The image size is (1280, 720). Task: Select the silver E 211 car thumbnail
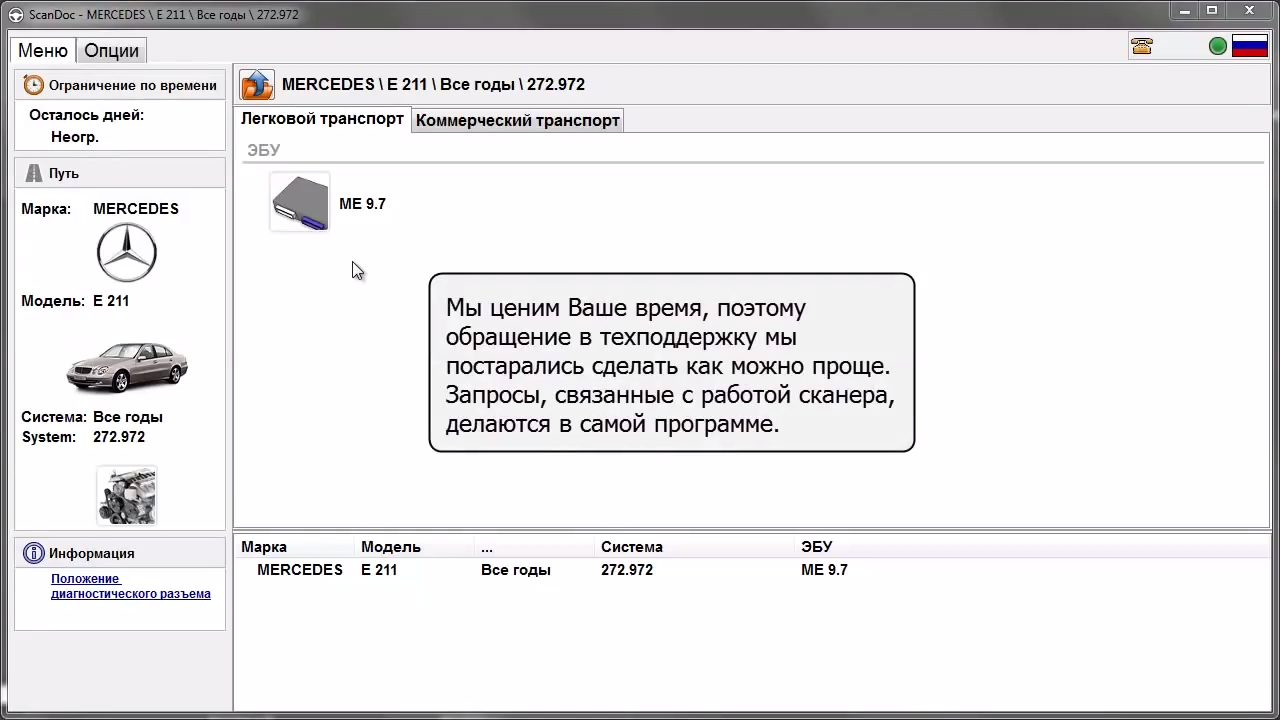coord(127,366)
